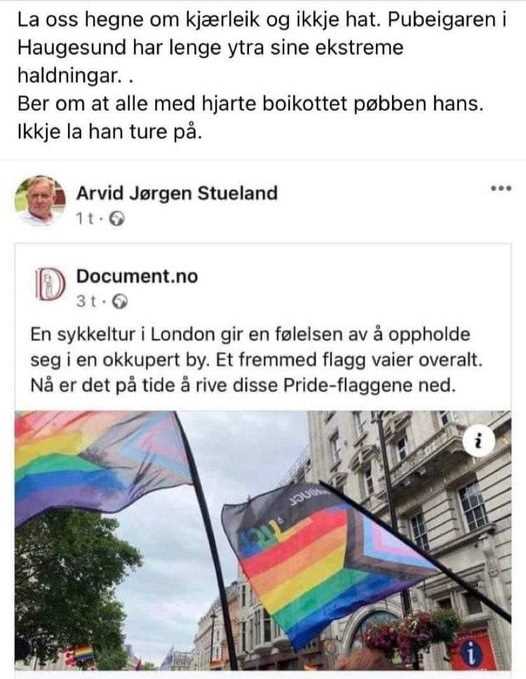Click the line "Nå er det på tide"
Screen dimensions: 526x679
[x=243, y=385]
